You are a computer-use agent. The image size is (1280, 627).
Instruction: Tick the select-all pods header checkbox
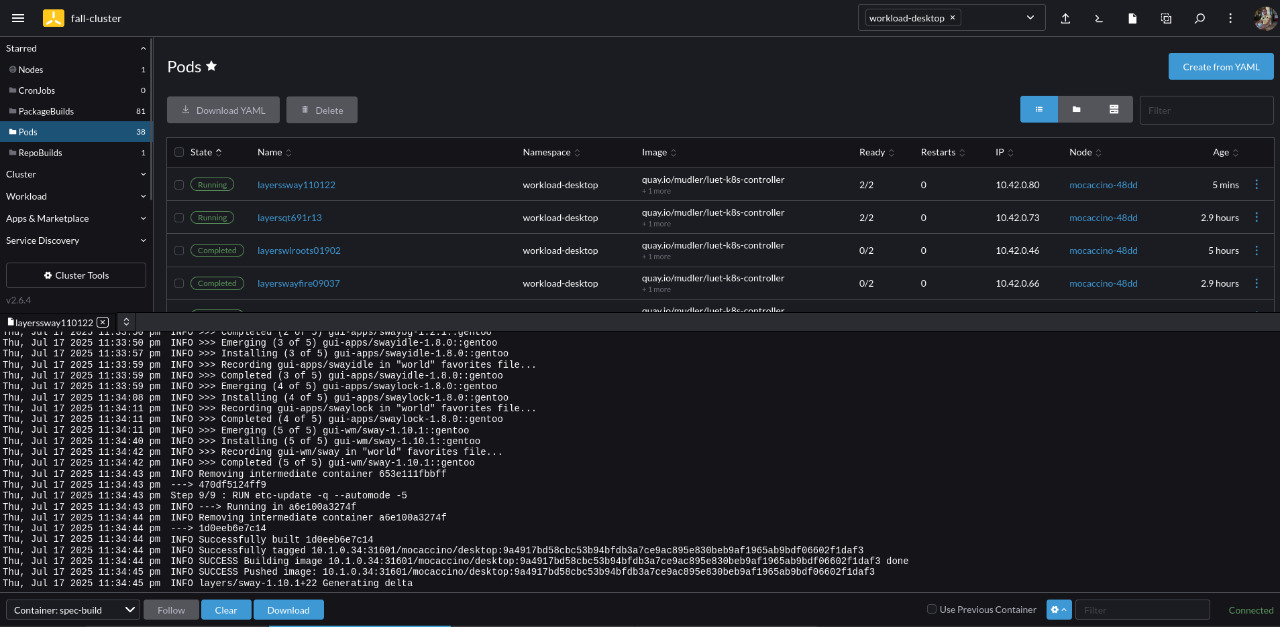click(179, 153)
